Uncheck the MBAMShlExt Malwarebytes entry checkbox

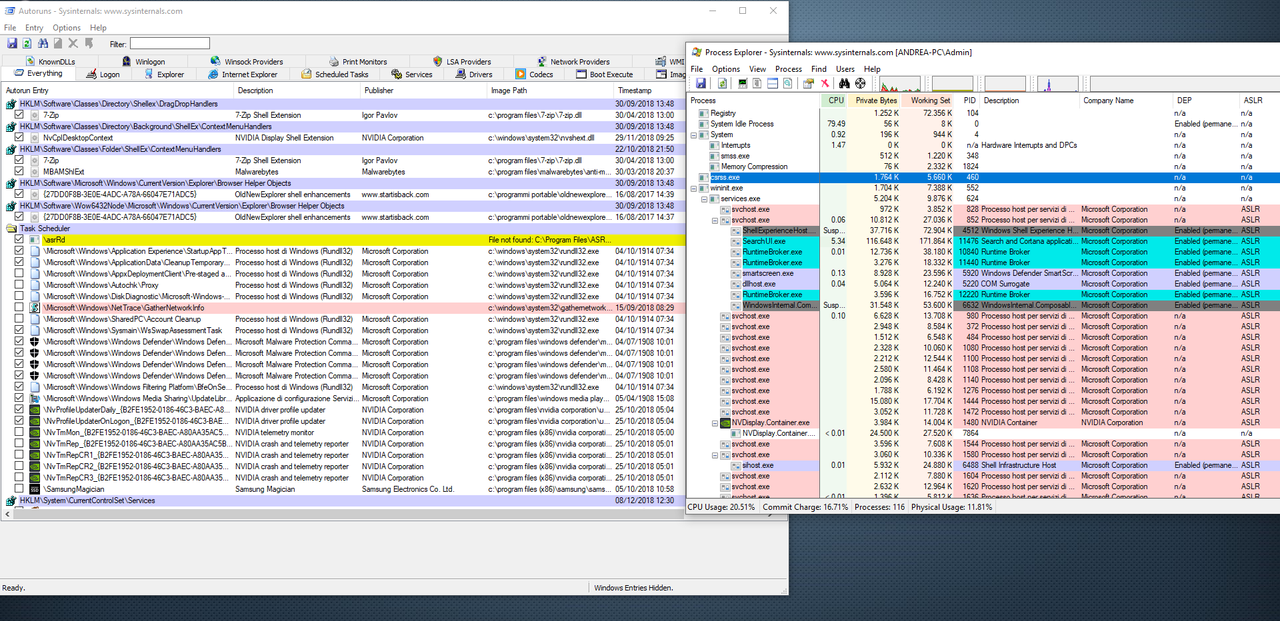[x=20, y=171]
